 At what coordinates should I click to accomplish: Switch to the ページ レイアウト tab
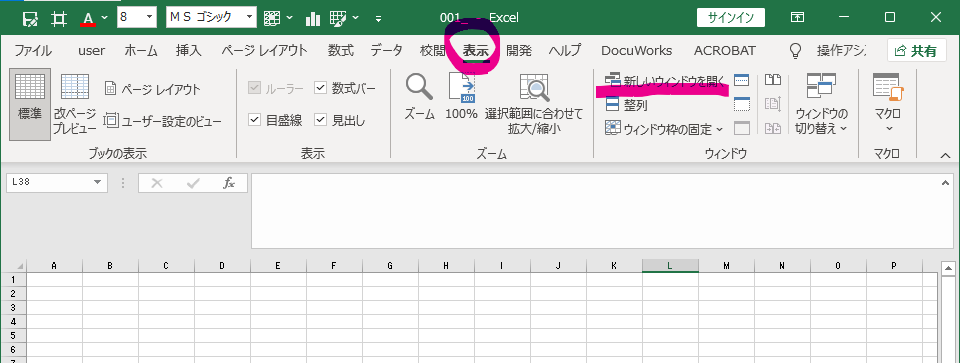(264, 51)
